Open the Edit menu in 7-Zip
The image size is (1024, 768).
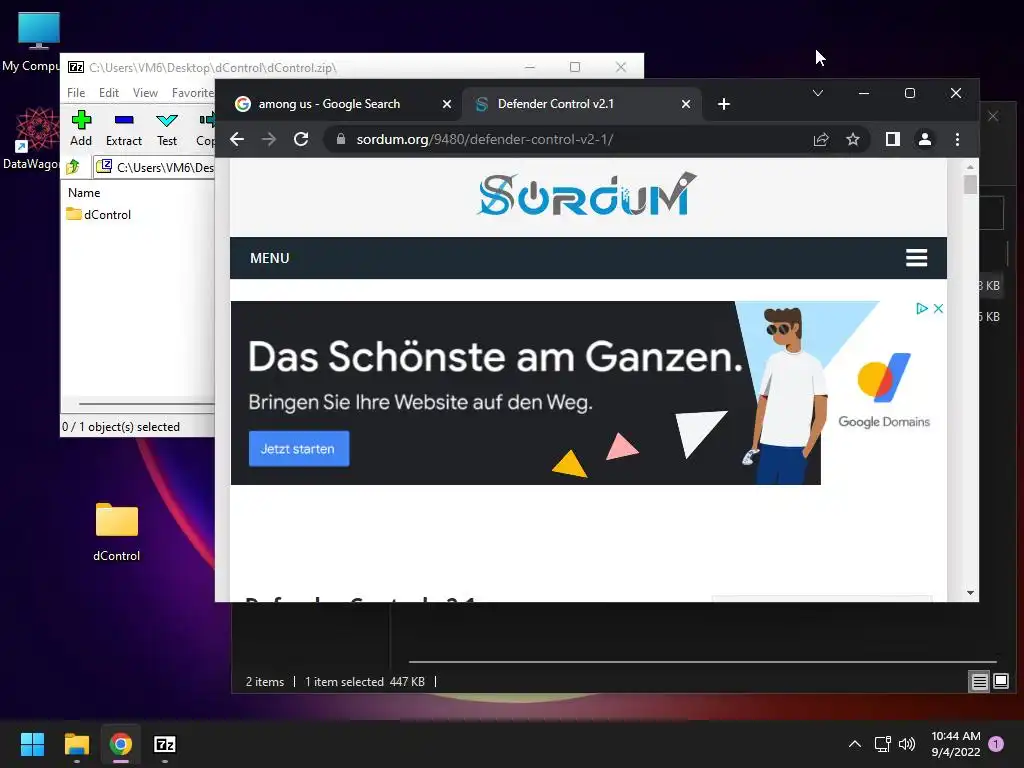coord(108,93)
